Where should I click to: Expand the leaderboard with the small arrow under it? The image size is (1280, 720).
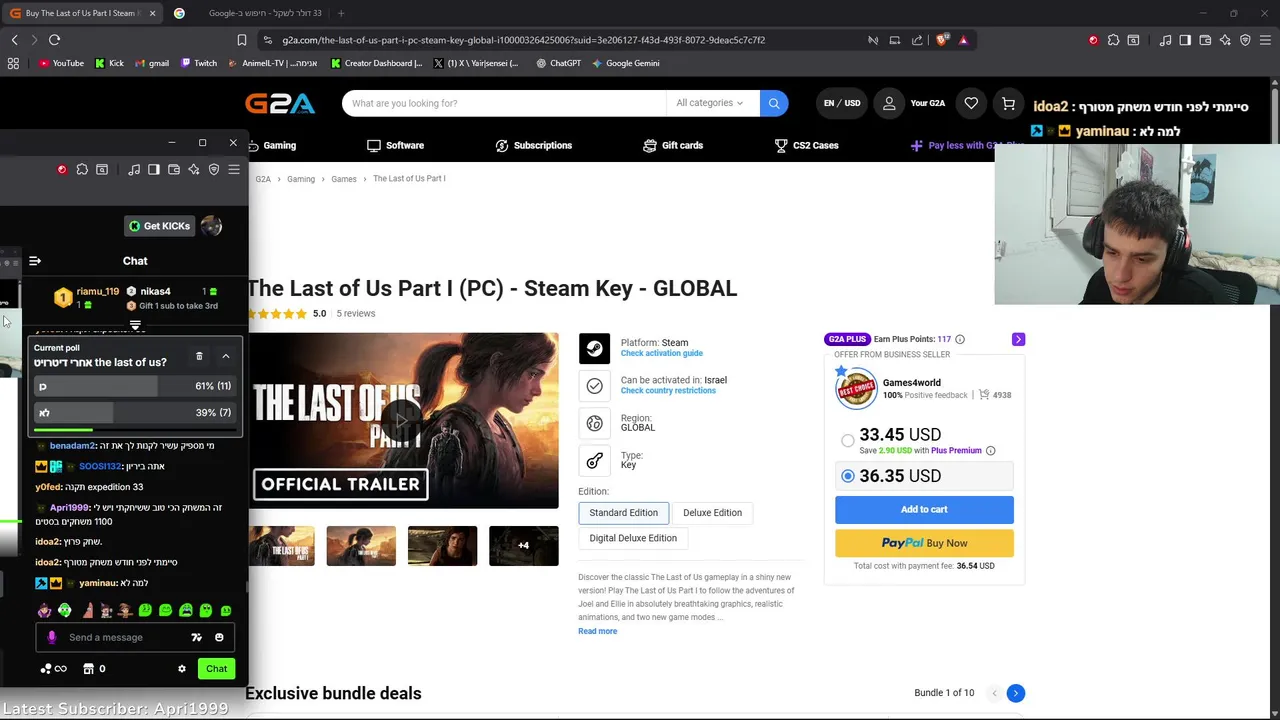(135, 326)
